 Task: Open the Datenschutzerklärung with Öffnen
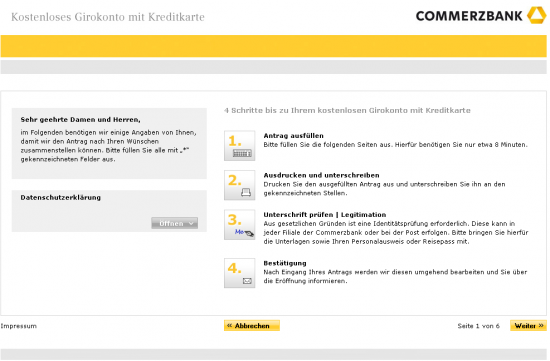175,223
